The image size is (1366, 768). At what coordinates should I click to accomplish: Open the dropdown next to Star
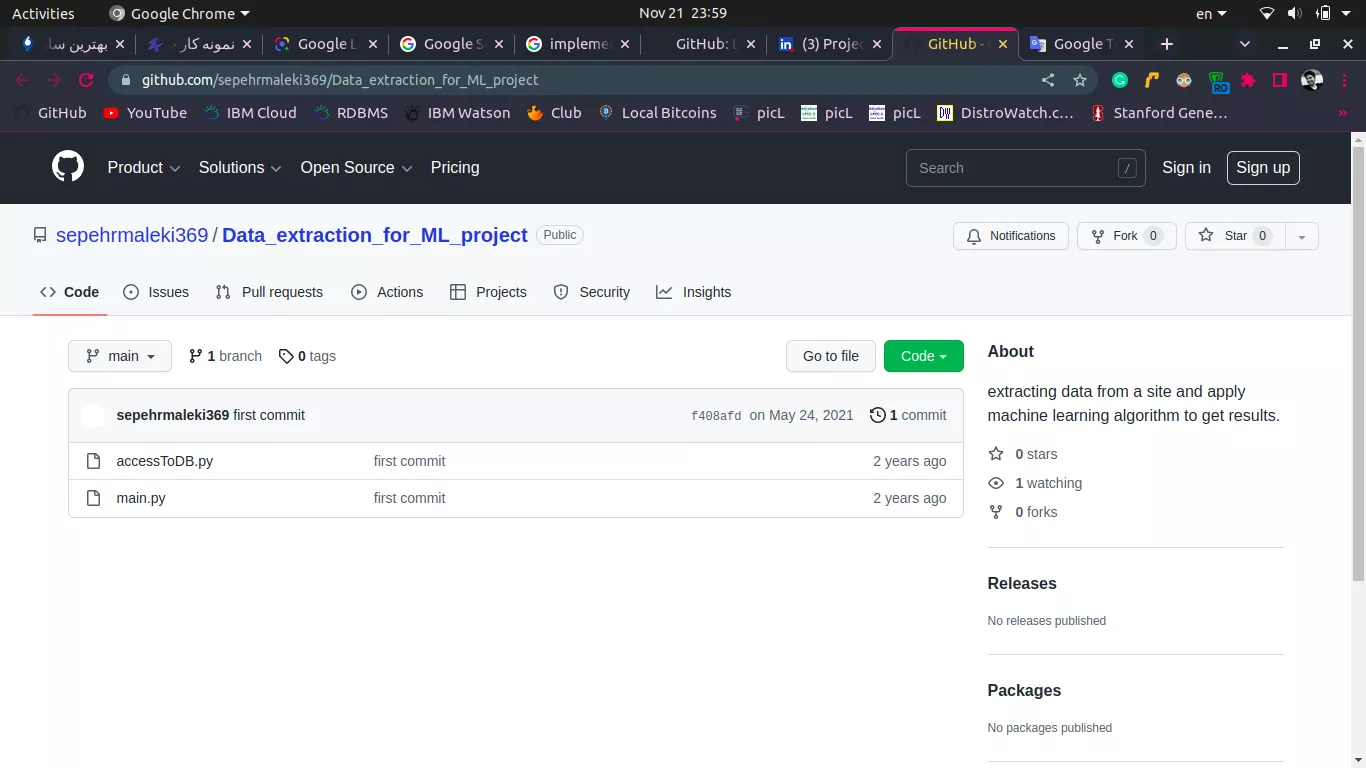(1302, 236)
